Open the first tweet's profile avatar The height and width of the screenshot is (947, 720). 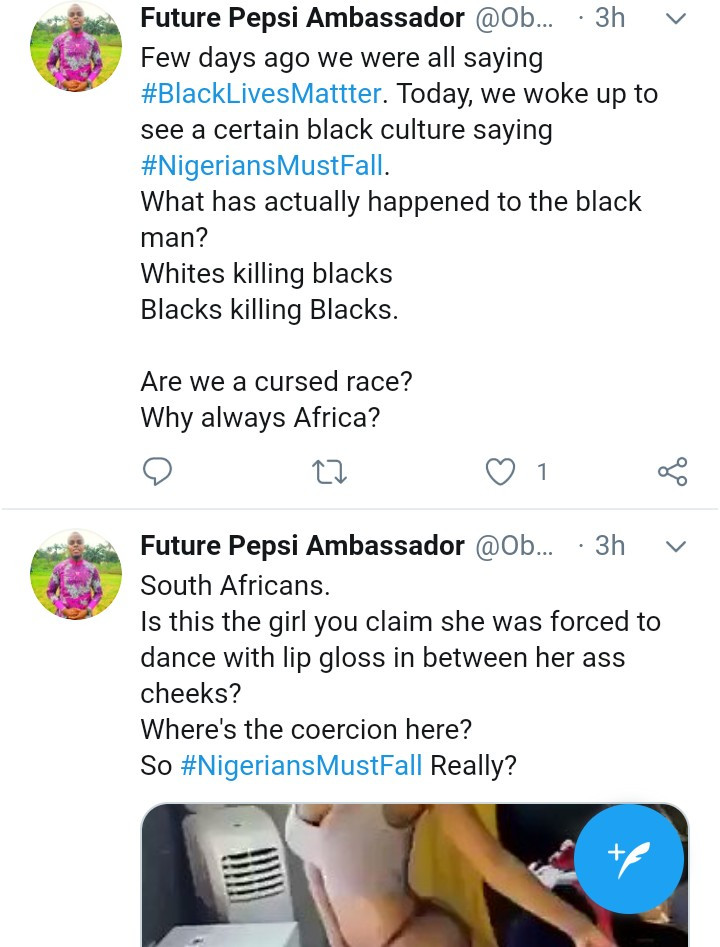[x=76, y=46]
